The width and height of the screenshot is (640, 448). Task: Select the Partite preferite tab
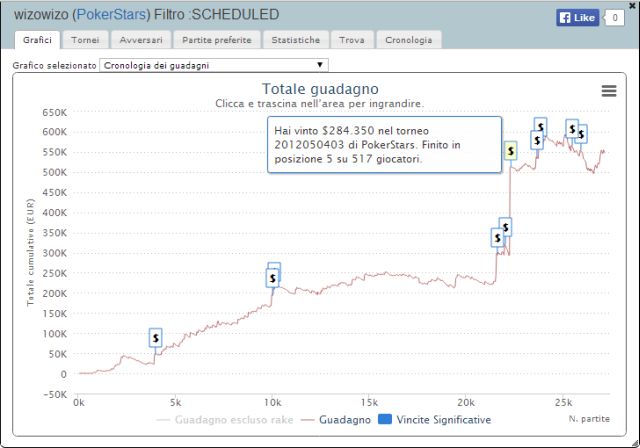click(217, 40)
